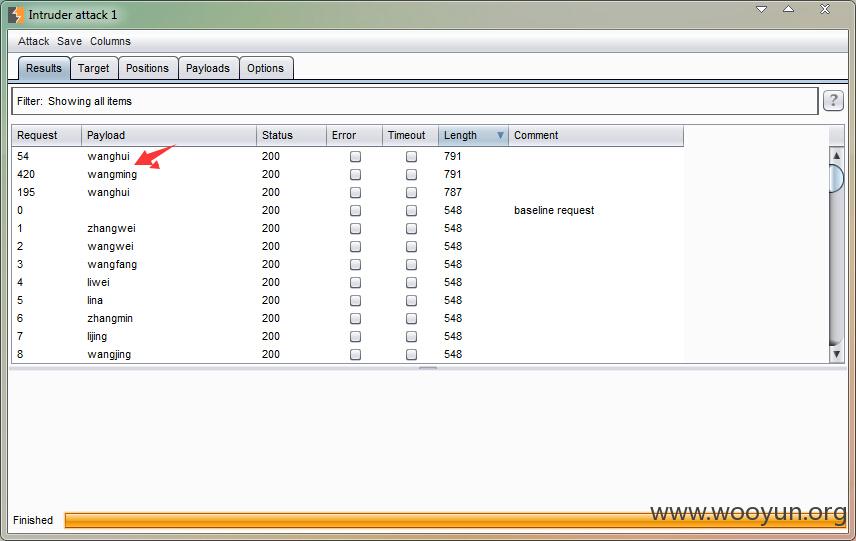Sort by the Status column header
The width and height of the screenshot is (856, 541).
291,135
